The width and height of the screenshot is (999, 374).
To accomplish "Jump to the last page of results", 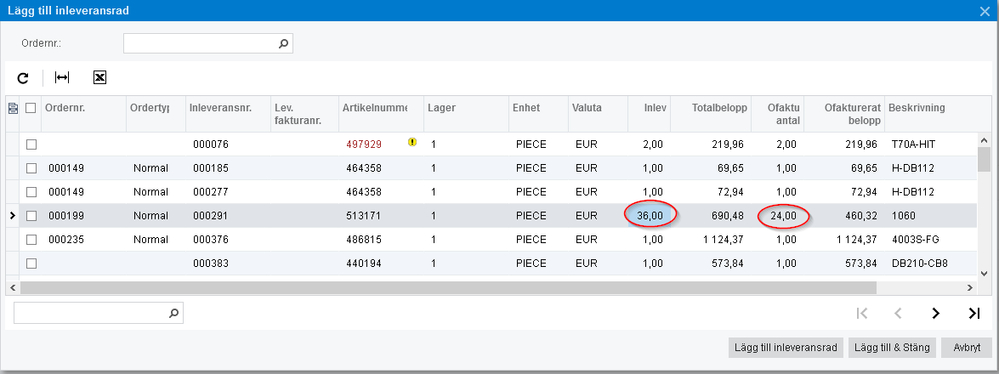I will click(974, 313).
